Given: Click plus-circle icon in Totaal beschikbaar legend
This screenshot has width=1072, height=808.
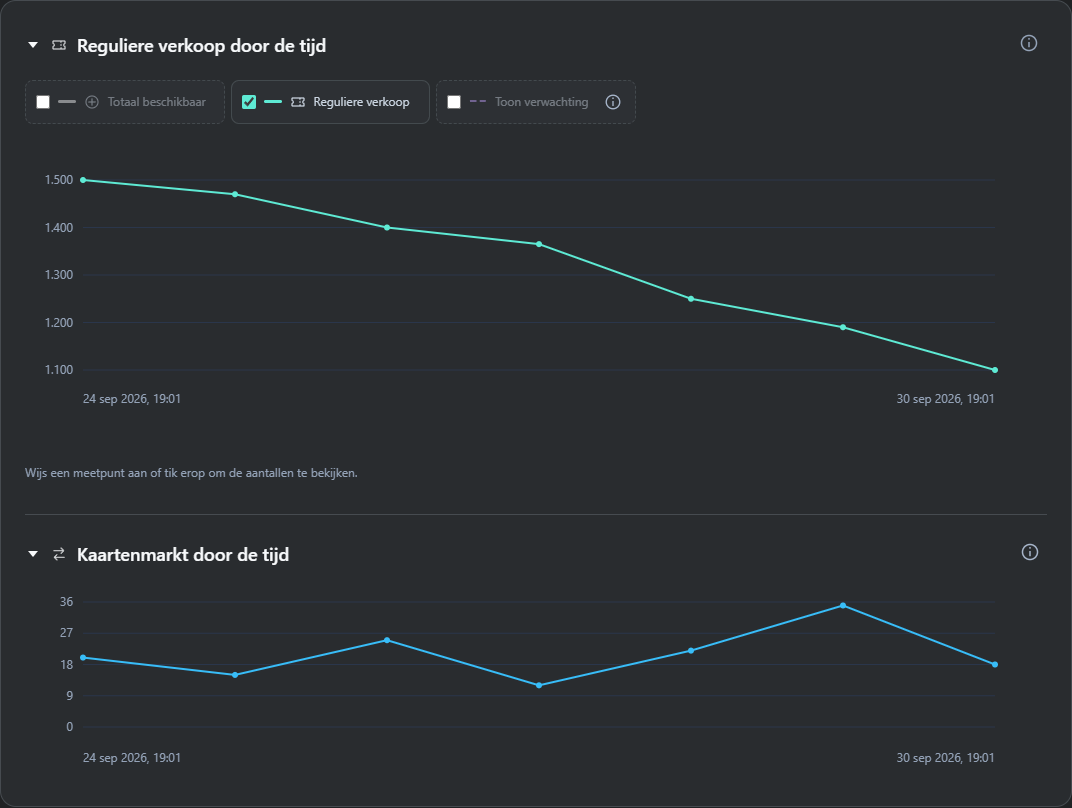Looking at the screenshot, I should 92,102.
